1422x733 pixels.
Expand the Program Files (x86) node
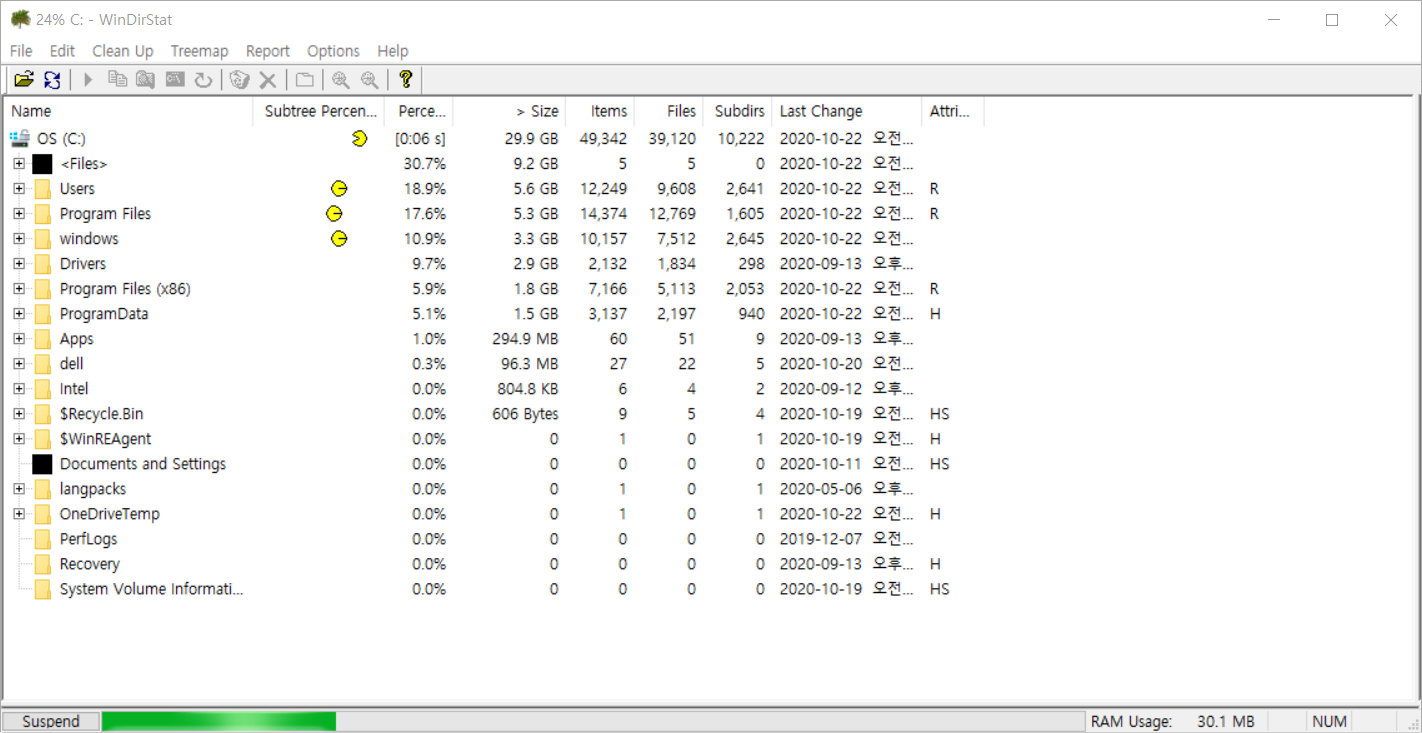tap(19, 288)
